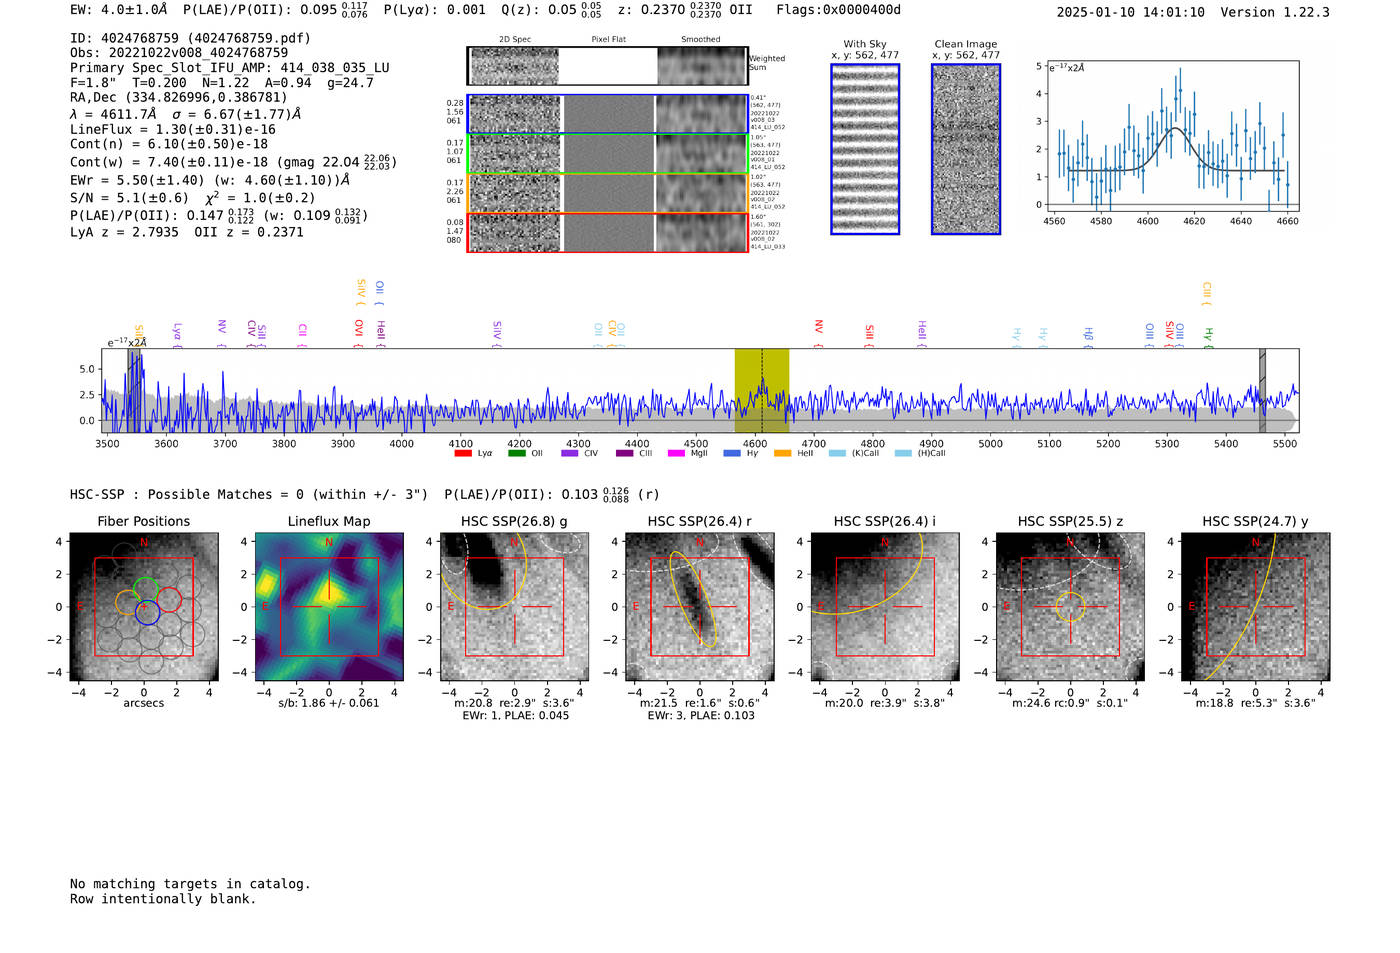Click the (K)CaII legend swatch
This screenshot has height=953, width=1400.
(837, 454)
